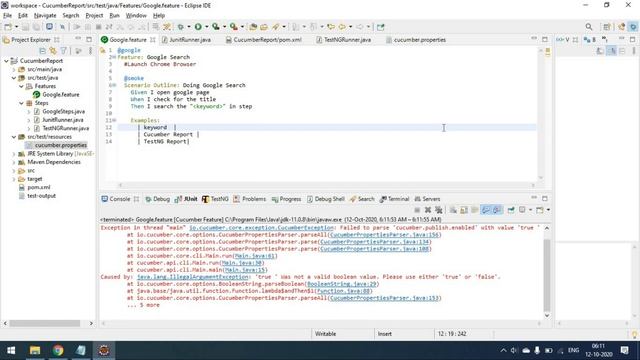Open Chrome from the taskbar
Screen dimensions: 640x360
[x=58, y=350]
